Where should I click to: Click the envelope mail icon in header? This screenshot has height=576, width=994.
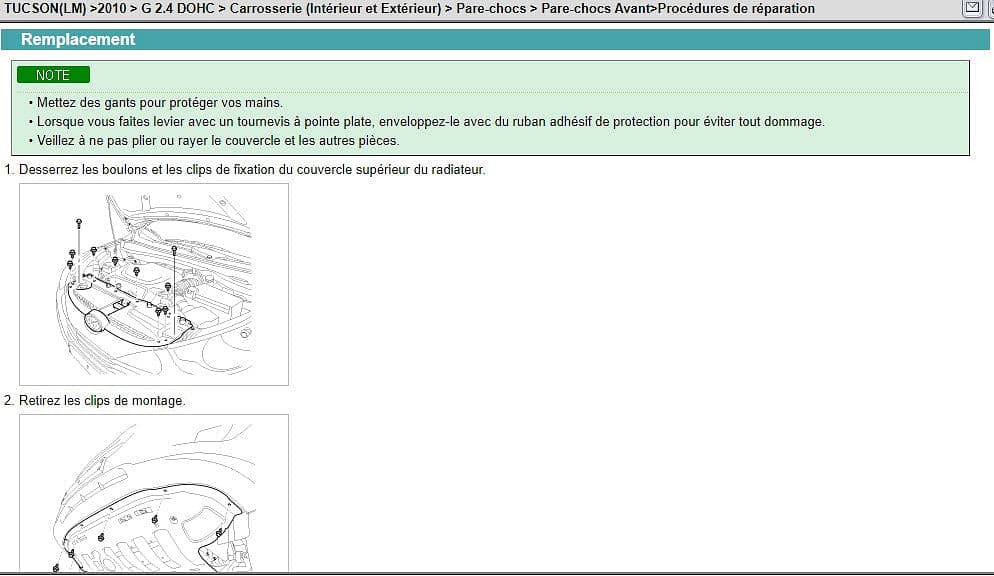click(x=970, y=8)
